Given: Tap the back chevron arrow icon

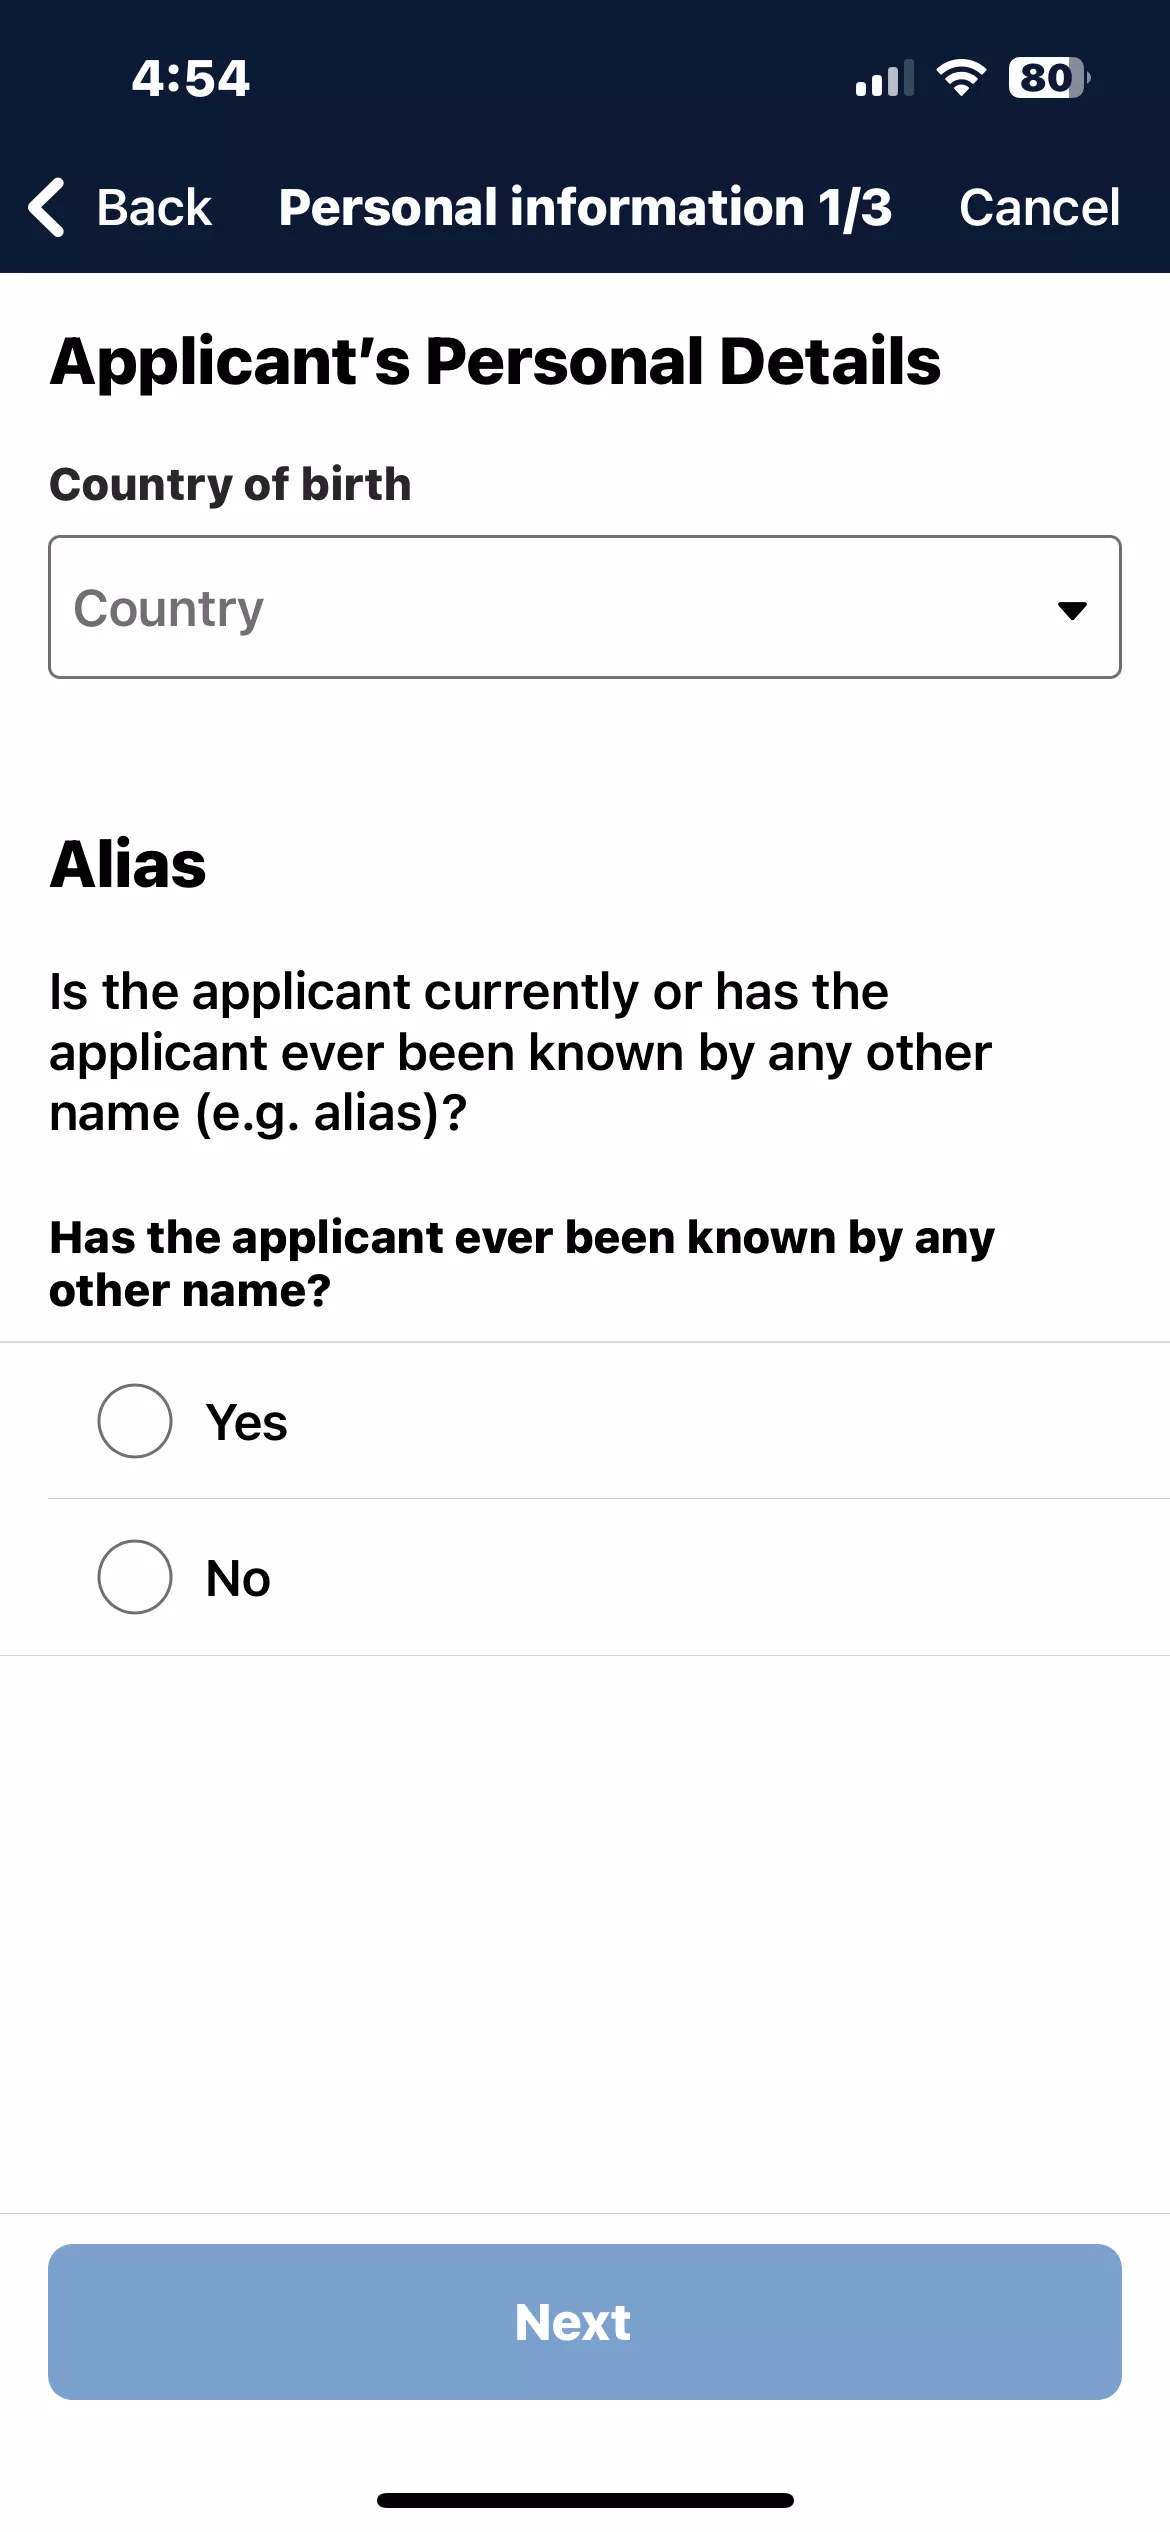Looking at the screenshot, I should point(47,207).
